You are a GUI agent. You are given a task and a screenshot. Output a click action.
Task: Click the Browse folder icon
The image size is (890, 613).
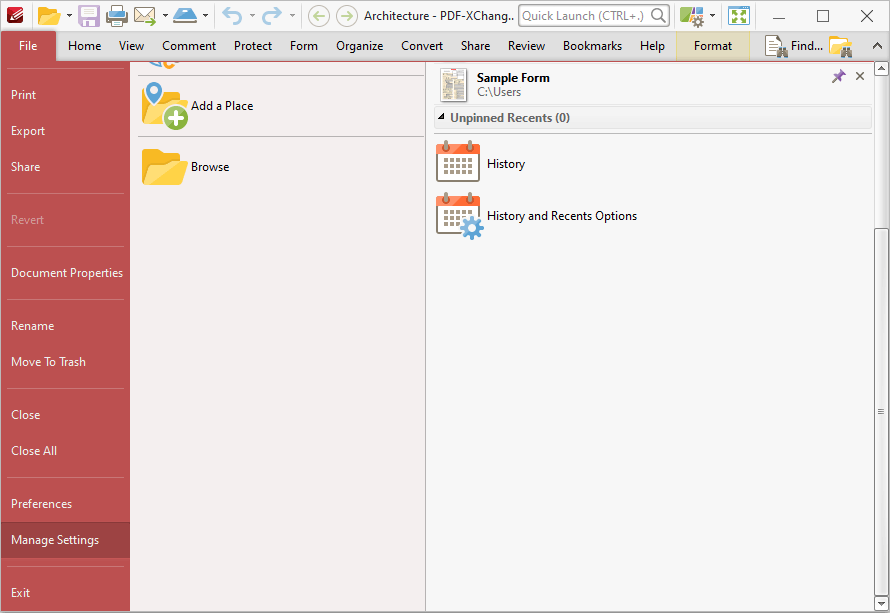click(x=165, y=167)
